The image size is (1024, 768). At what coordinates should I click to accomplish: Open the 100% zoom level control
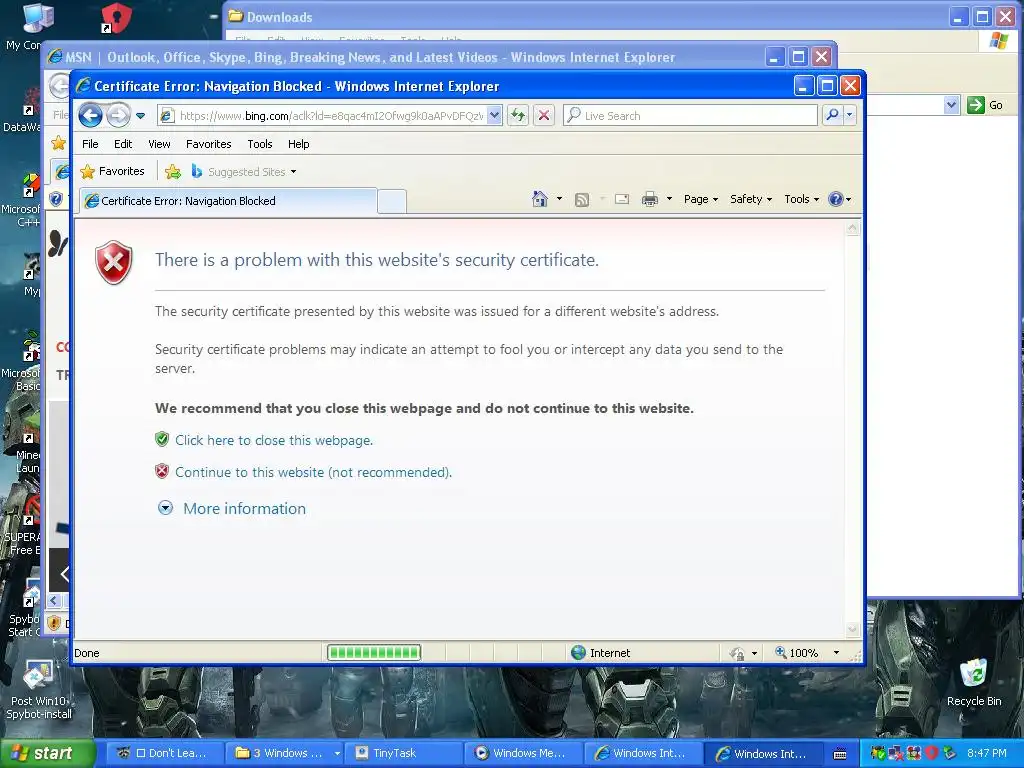(807, 652)
